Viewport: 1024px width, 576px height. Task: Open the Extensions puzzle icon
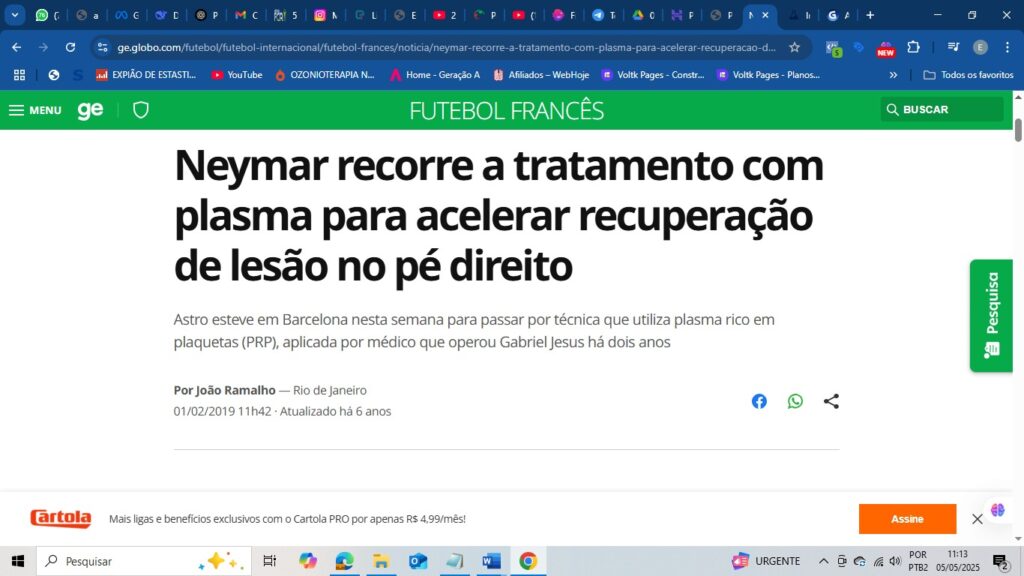[x=913, y=47]
